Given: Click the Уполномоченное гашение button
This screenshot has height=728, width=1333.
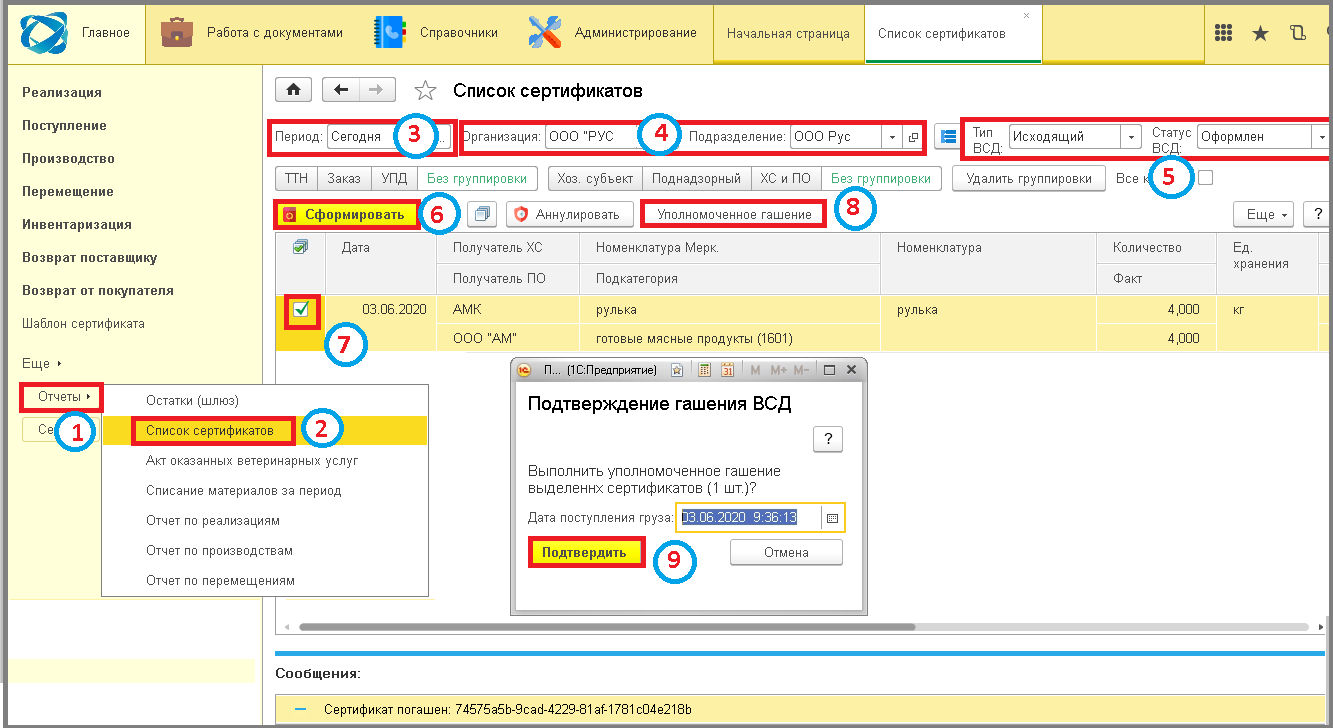Looking at the screenshot, I should (x=734, y=214).
